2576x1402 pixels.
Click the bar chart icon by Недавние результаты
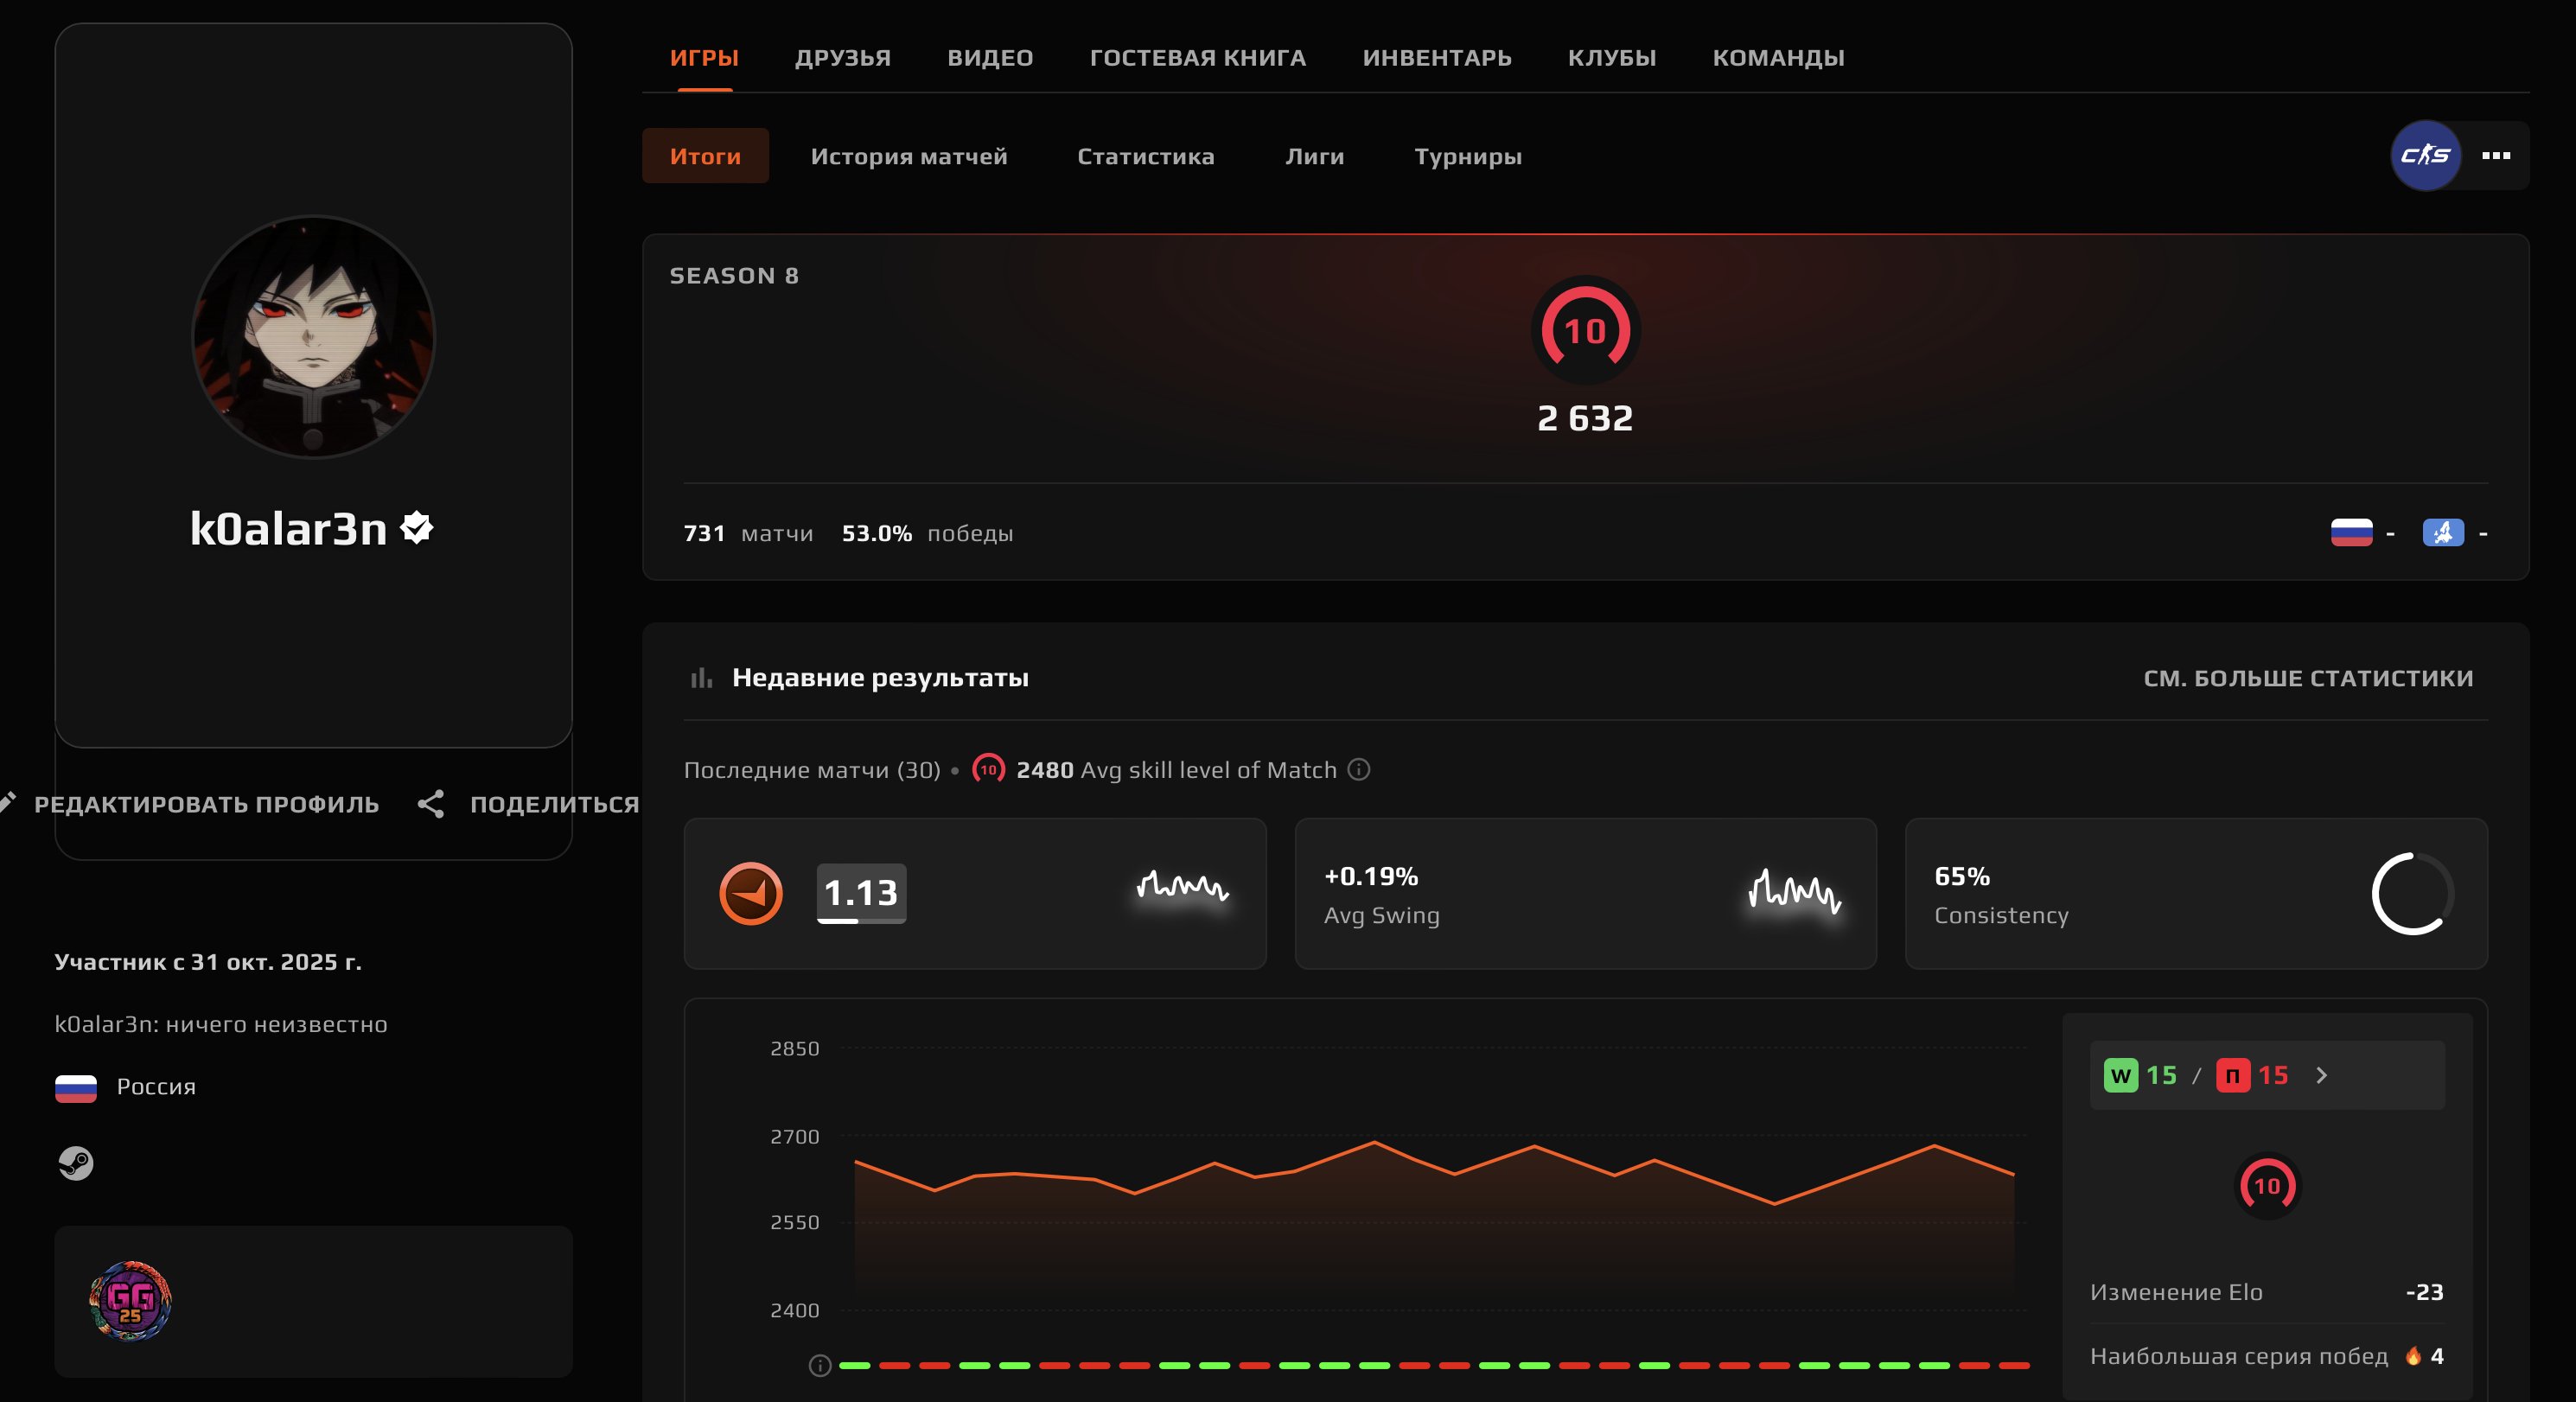[x=701, y=678]
